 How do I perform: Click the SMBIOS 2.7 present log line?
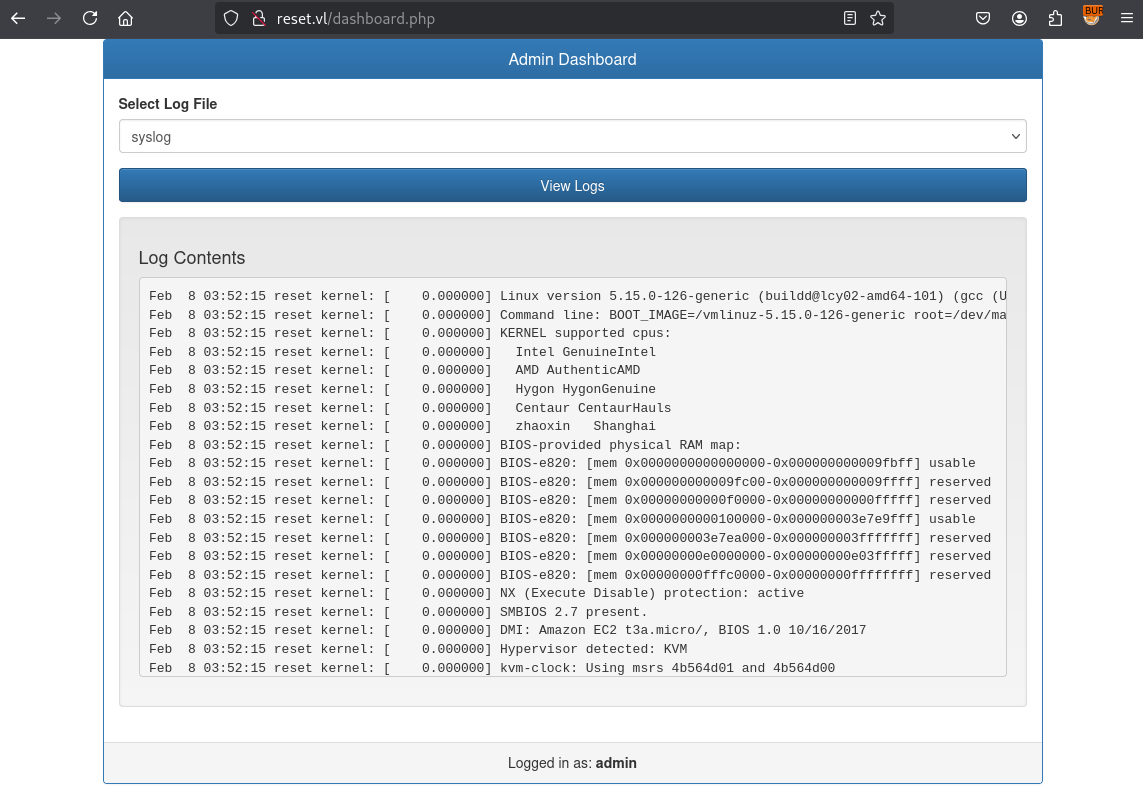tap(398, 612)
